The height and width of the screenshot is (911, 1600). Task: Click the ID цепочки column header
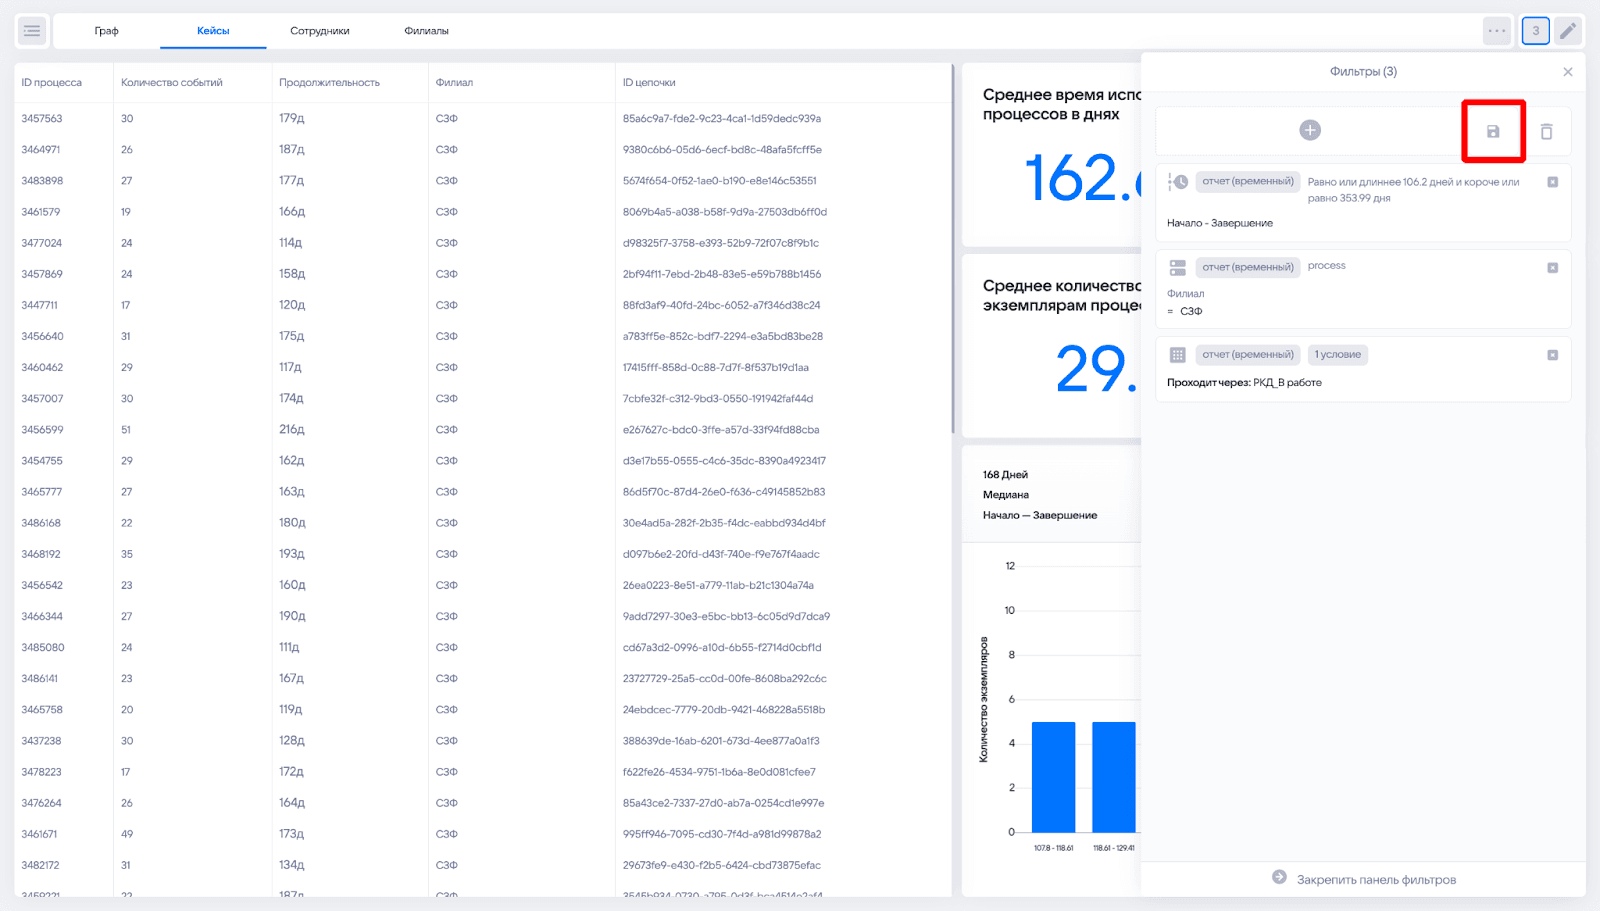pos(649,83)
